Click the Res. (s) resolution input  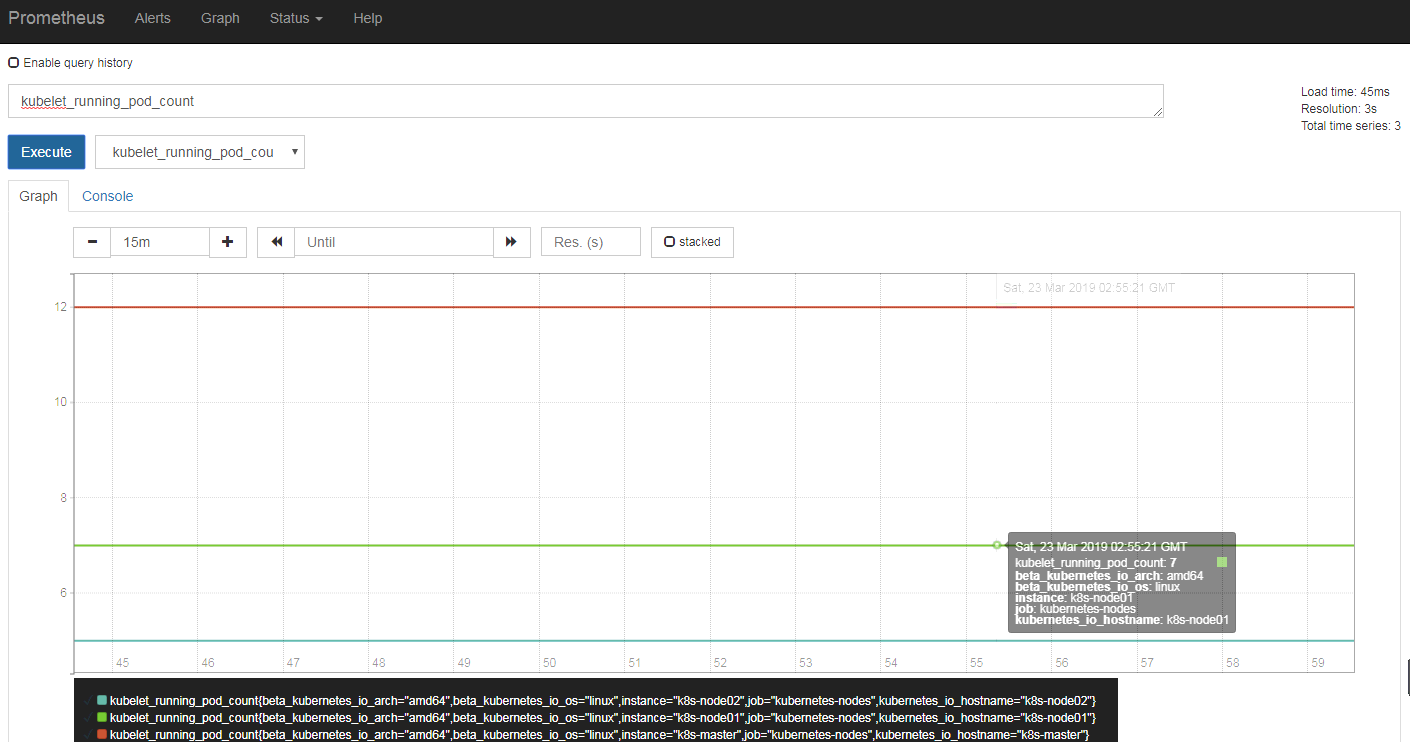[x=590, y=242]
